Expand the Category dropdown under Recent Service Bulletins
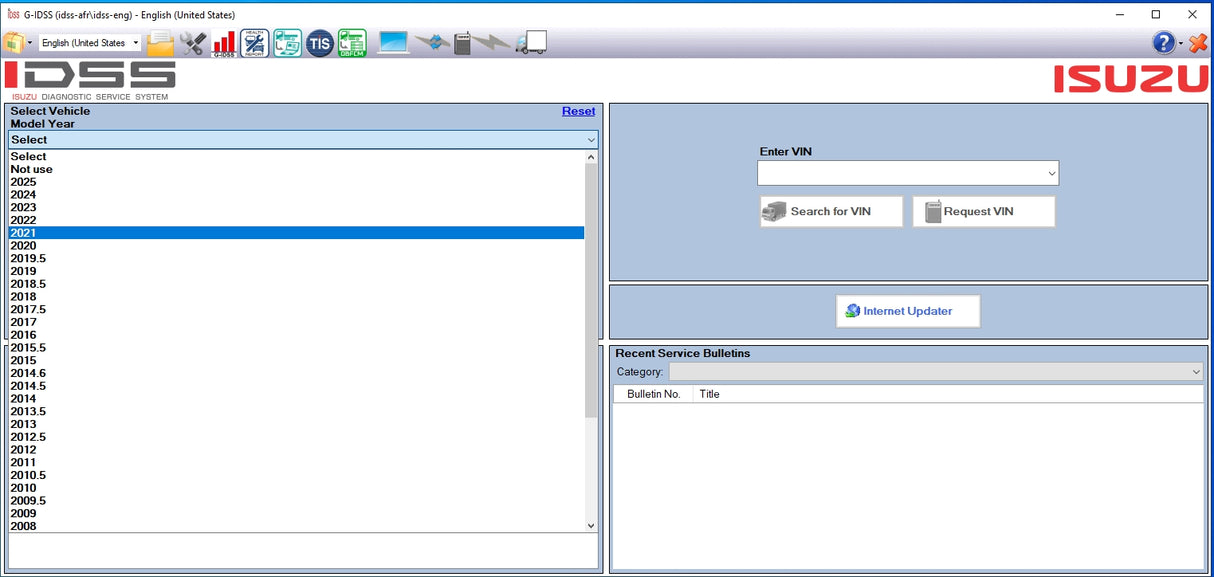1214x577 pixels. point(1196,372)
